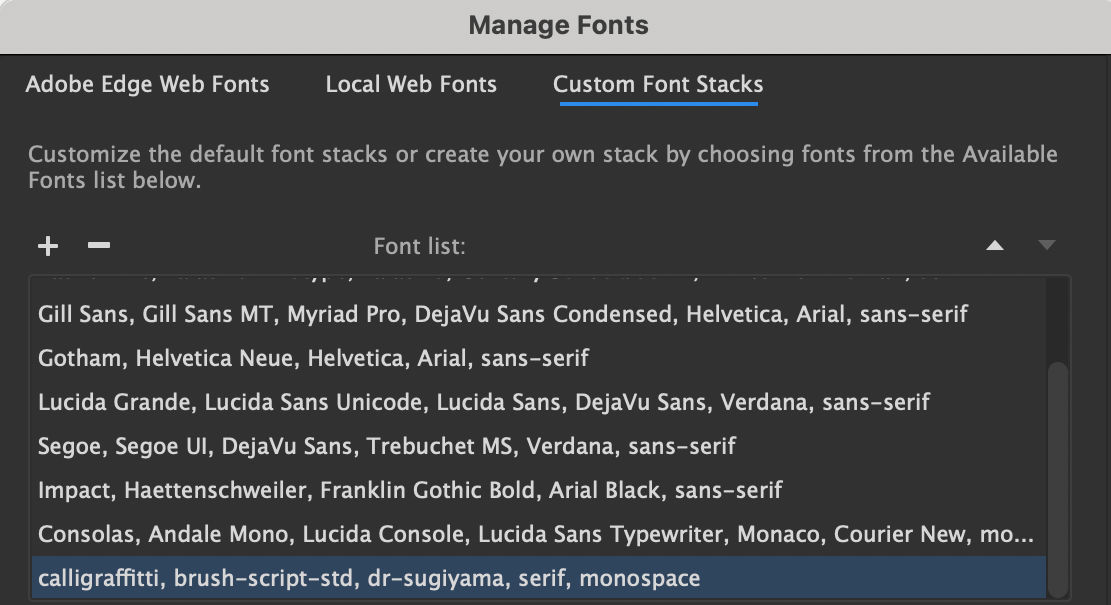Remove selected font stack with minus icon
This screenshot has height=605, width=1111.
(x=98, y=246)
